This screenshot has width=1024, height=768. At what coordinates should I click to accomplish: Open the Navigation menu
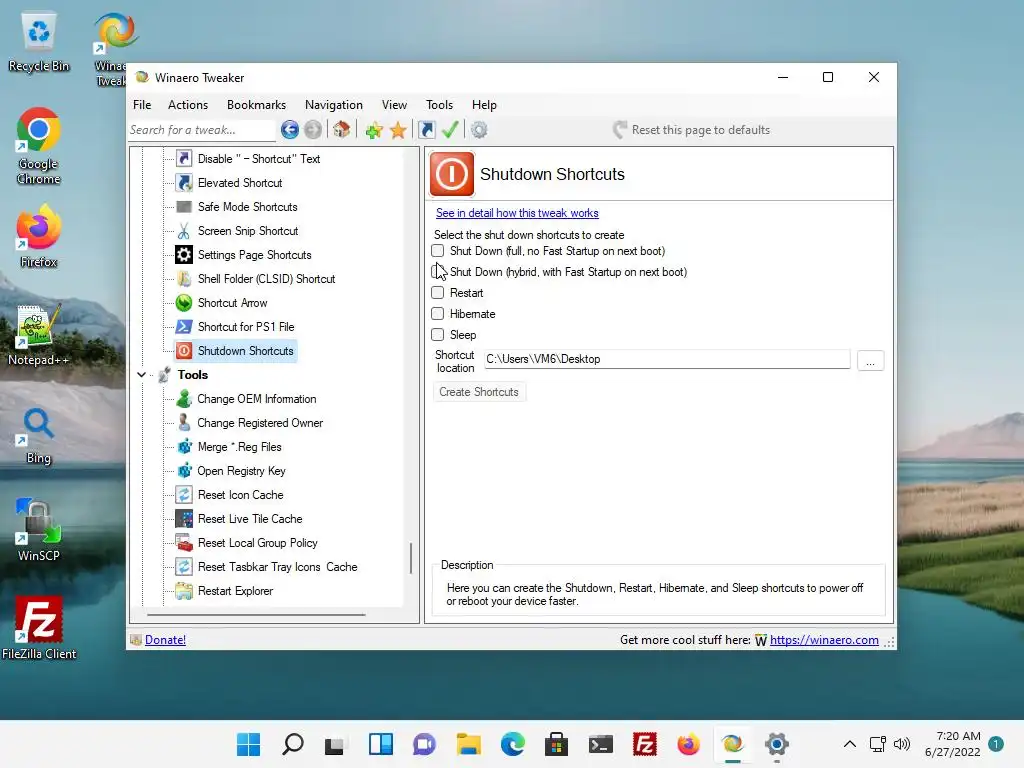click(x=334, y=104)
